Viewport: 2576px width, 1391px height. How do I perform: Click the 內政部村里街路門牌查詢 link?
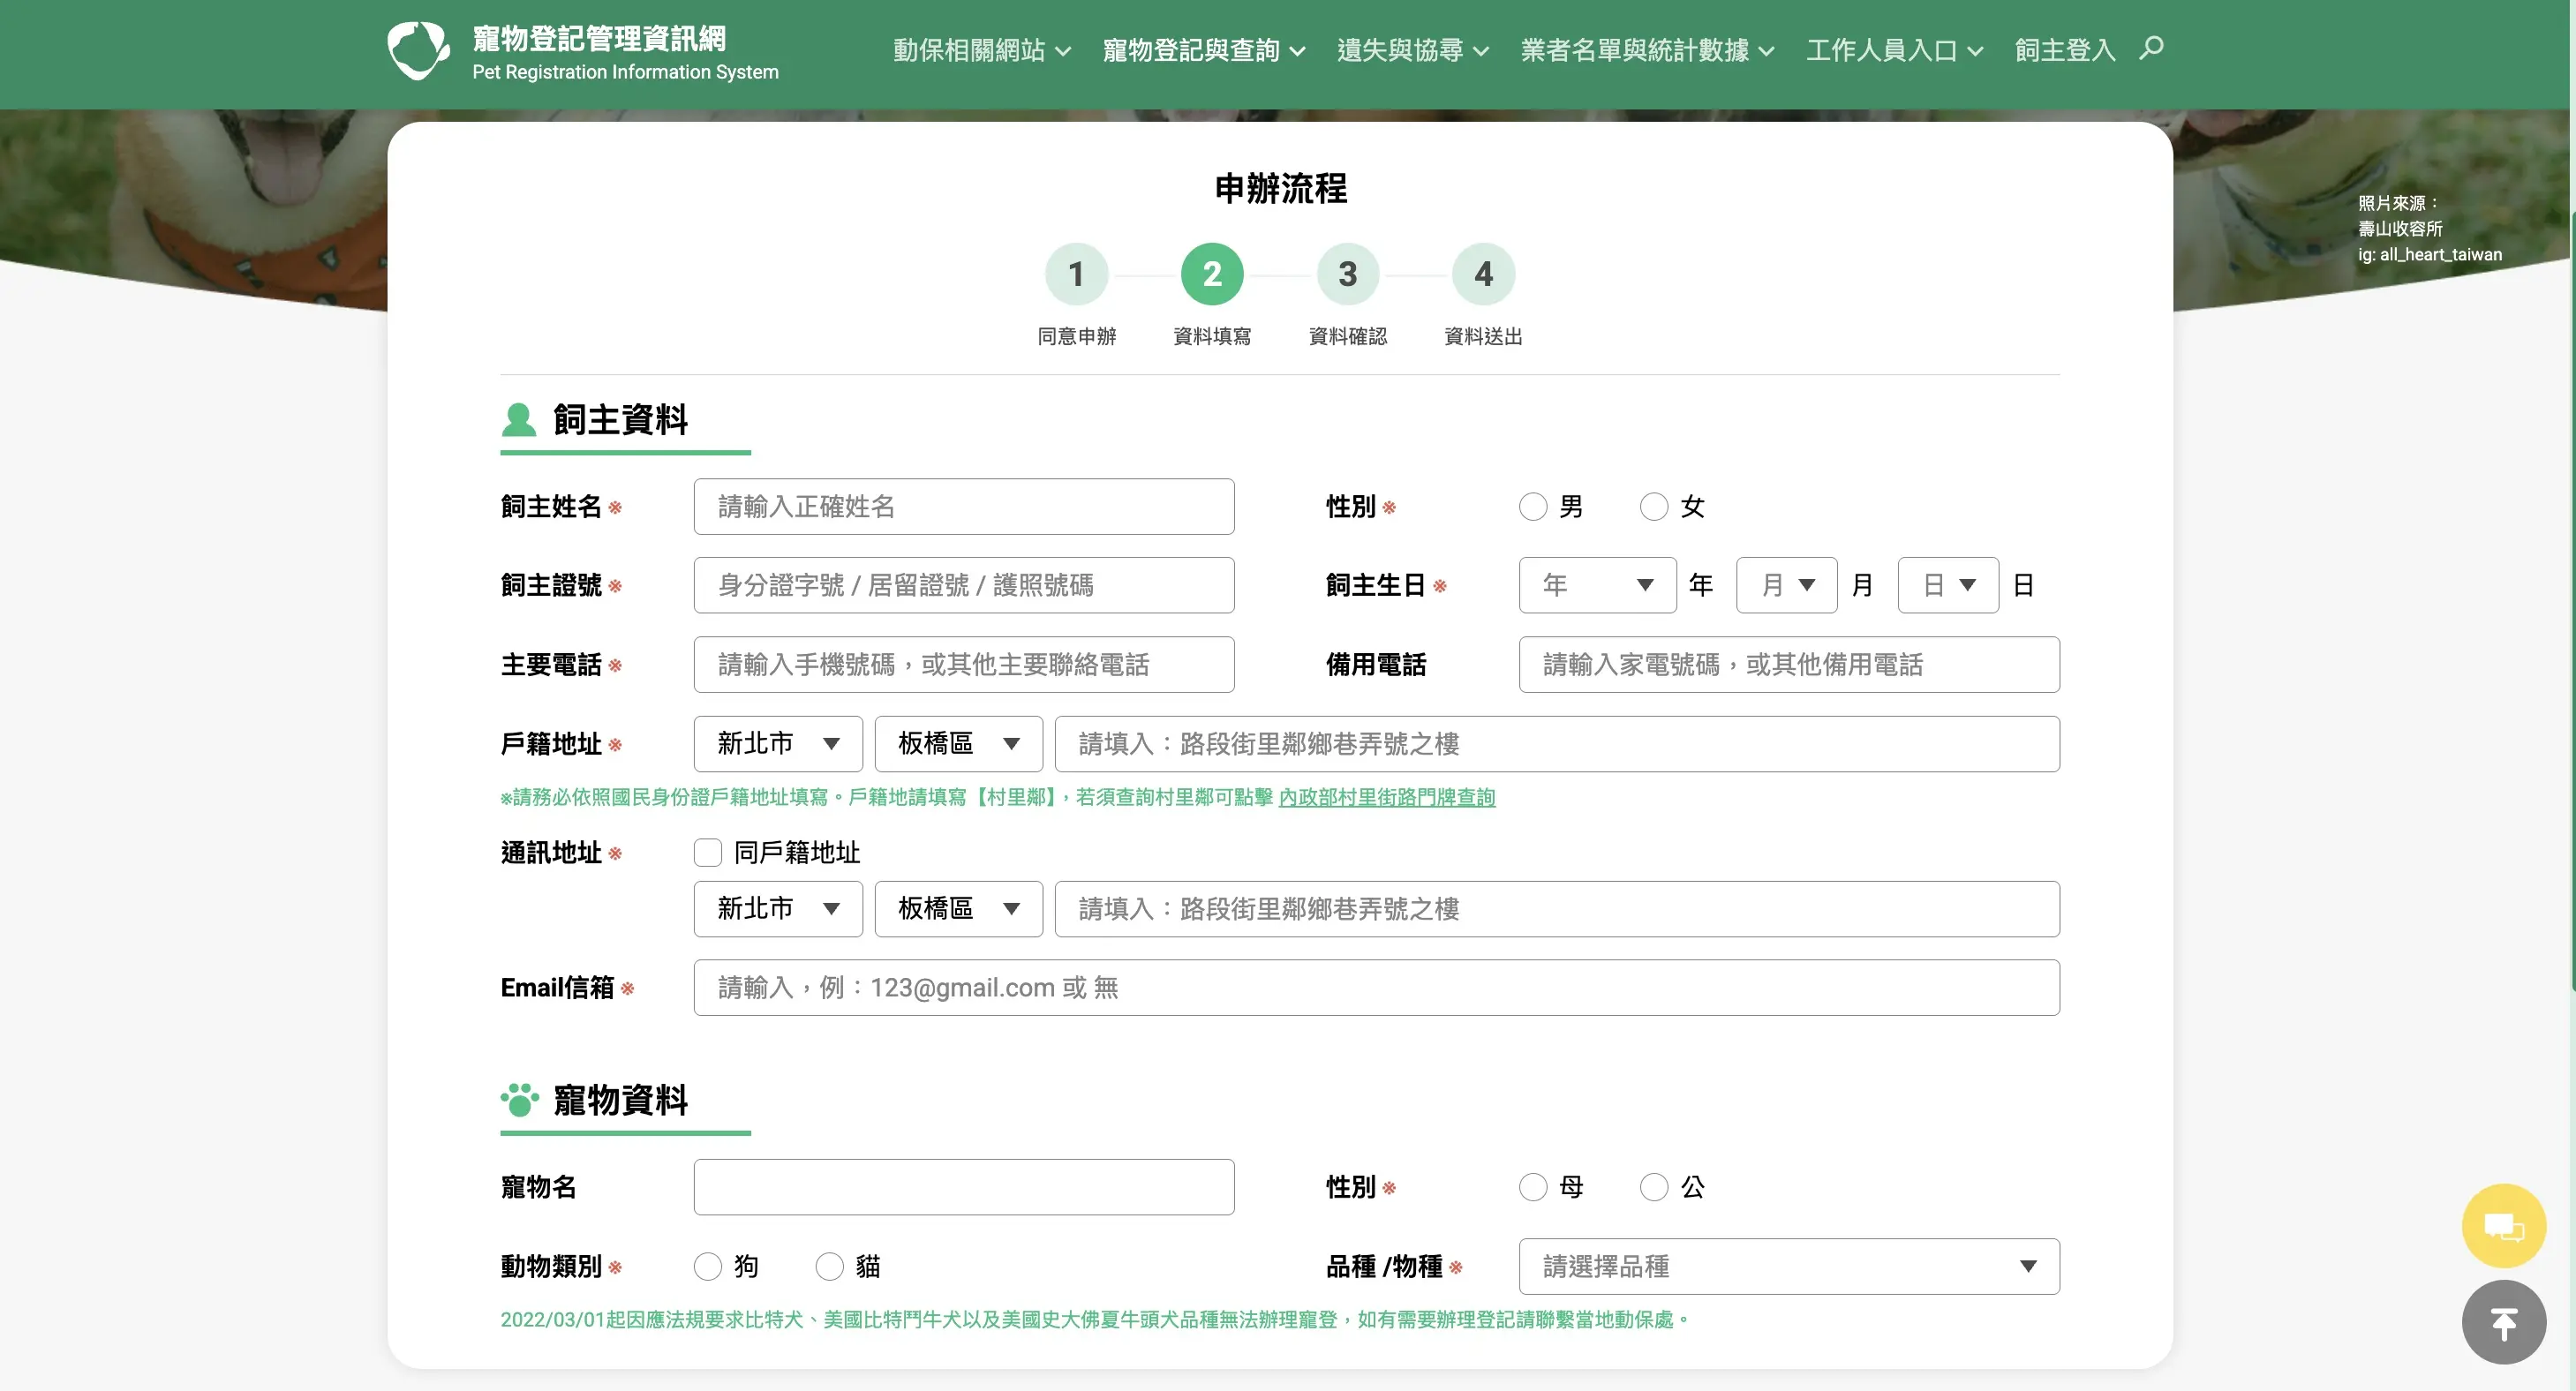(x=1388, y=797)
